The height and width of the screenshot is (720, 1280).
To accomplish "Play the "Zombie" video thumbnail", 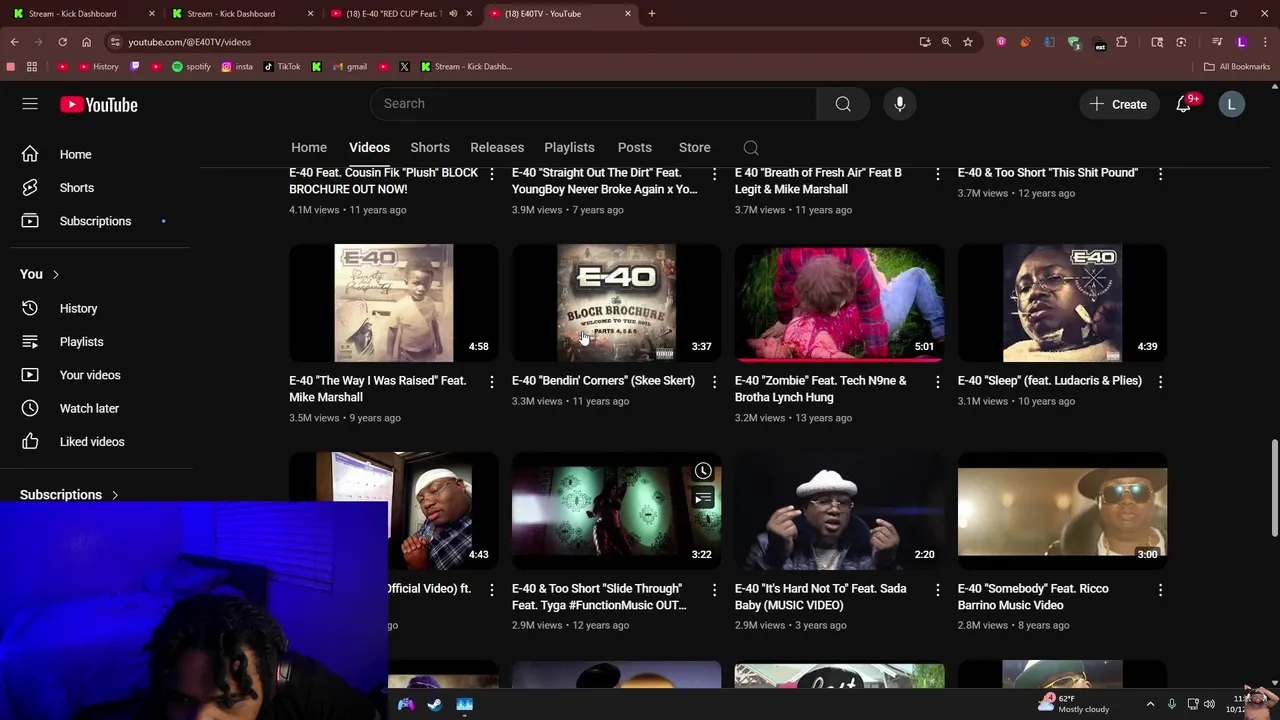I will coord(839,302).
